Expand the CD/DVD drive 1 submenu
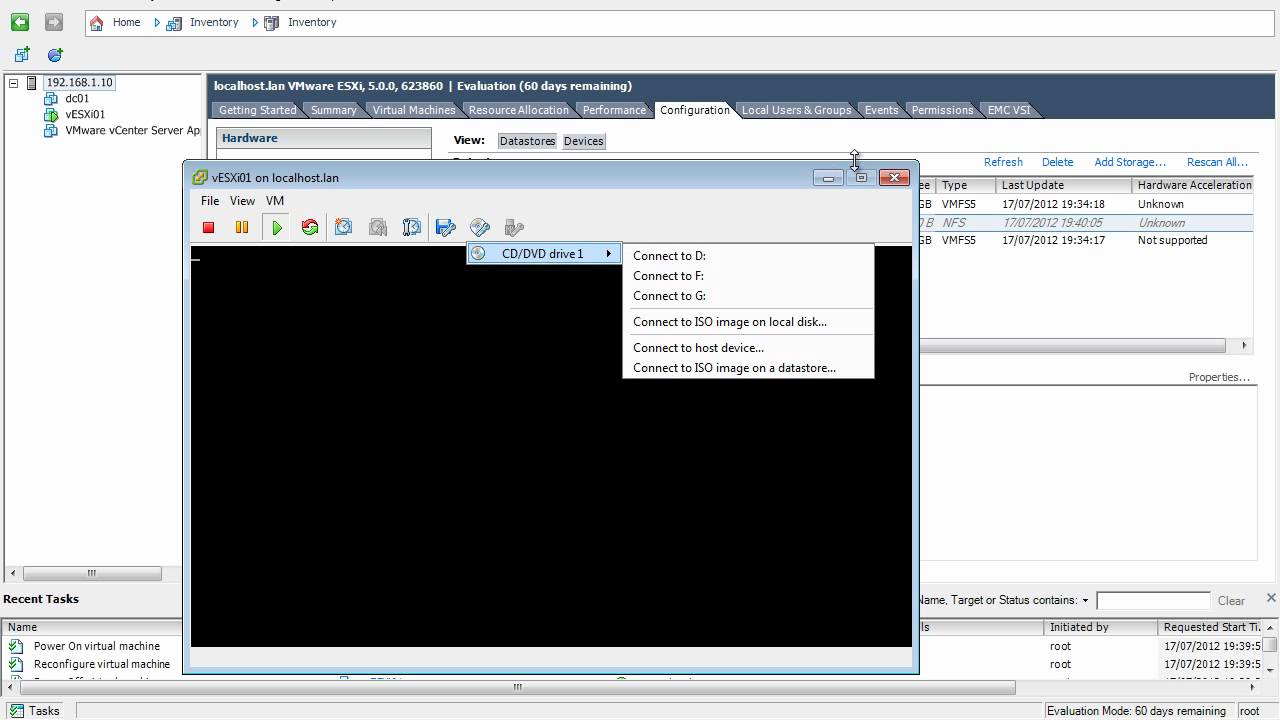The height and width of the screenshot is (720, 1280). click(544, 254)
